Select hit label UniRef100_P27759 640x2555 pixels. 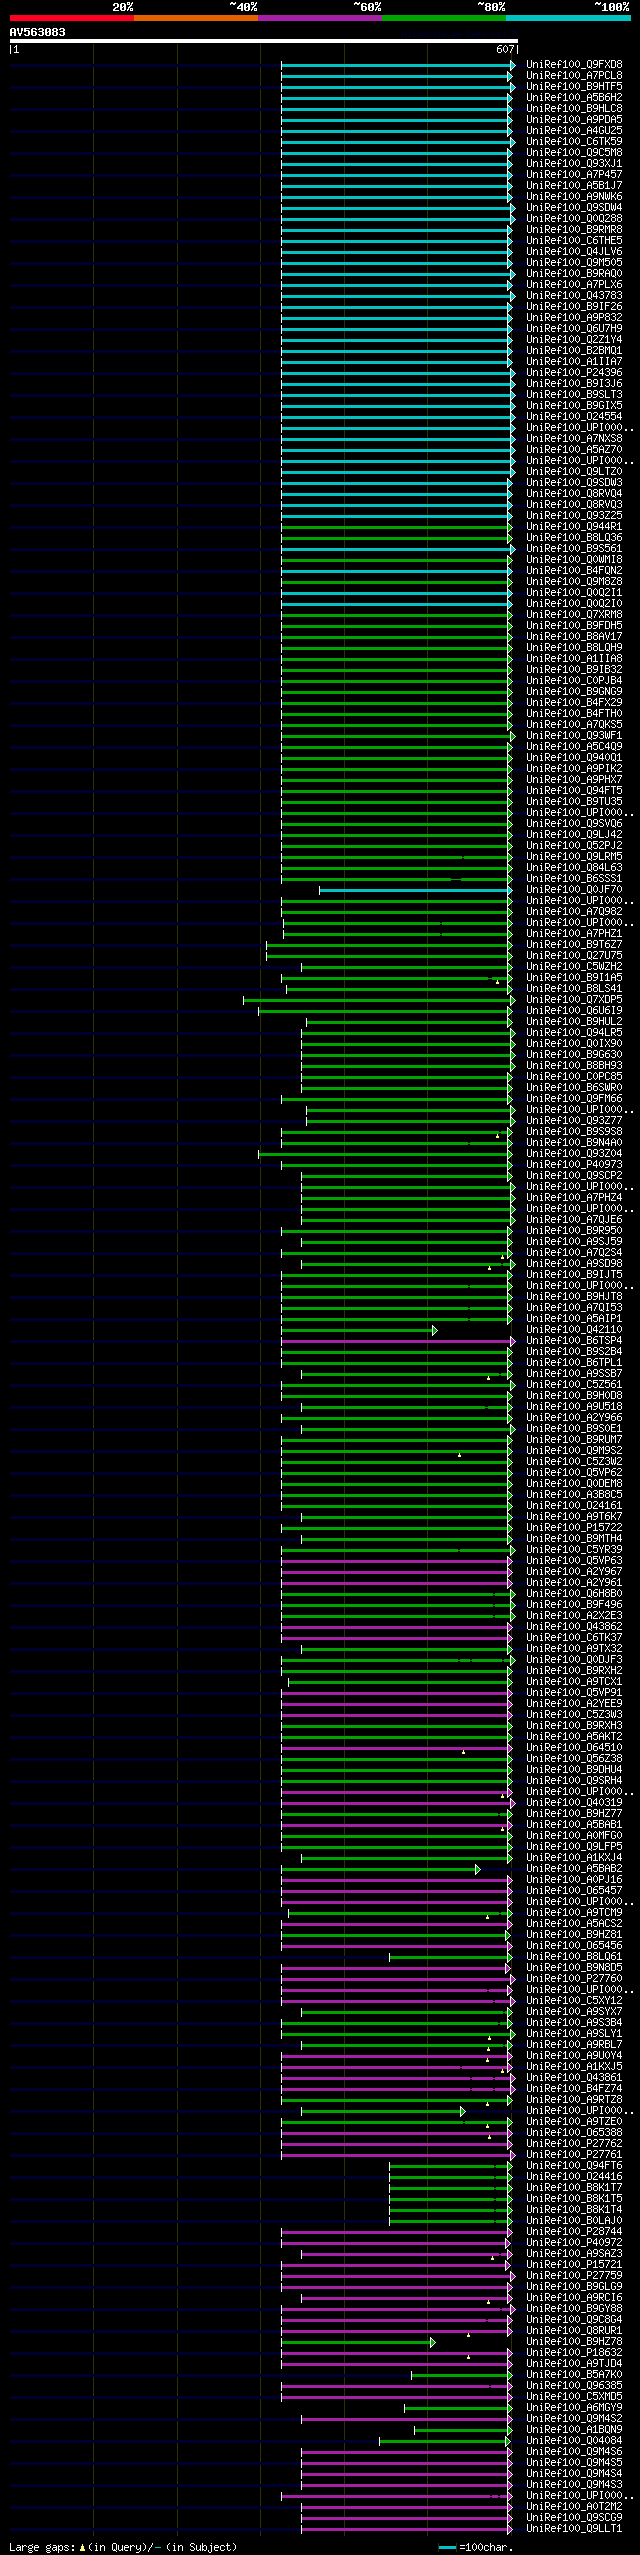click(574, 2276)
